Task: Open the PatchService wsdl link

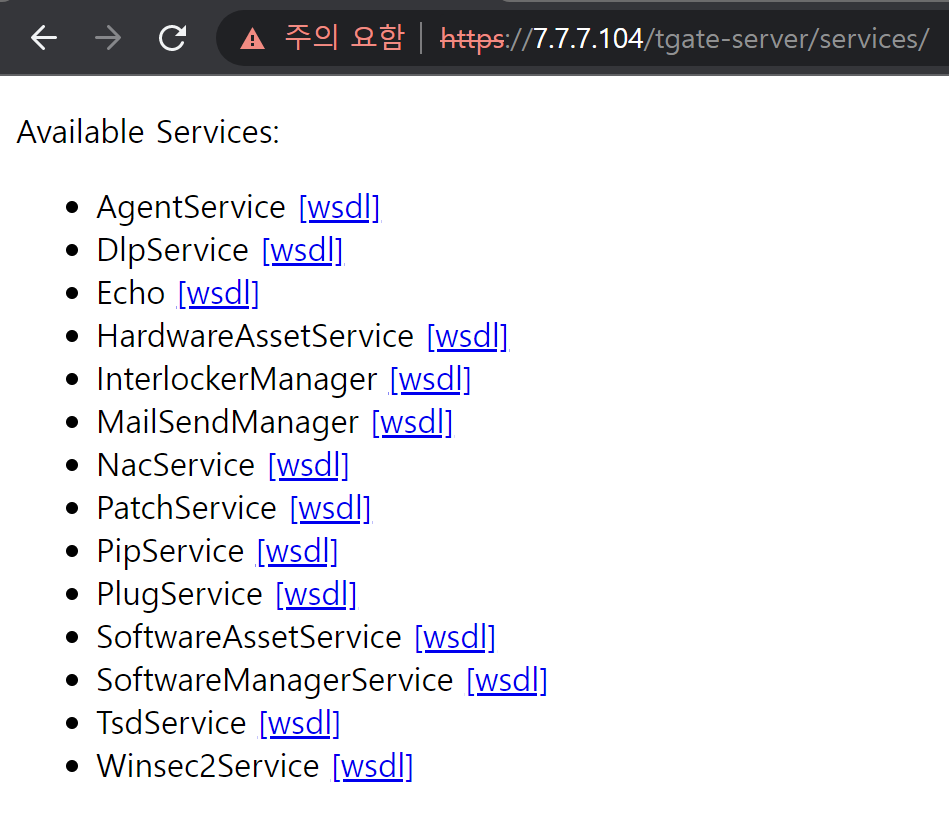Action: coord(330,508)
